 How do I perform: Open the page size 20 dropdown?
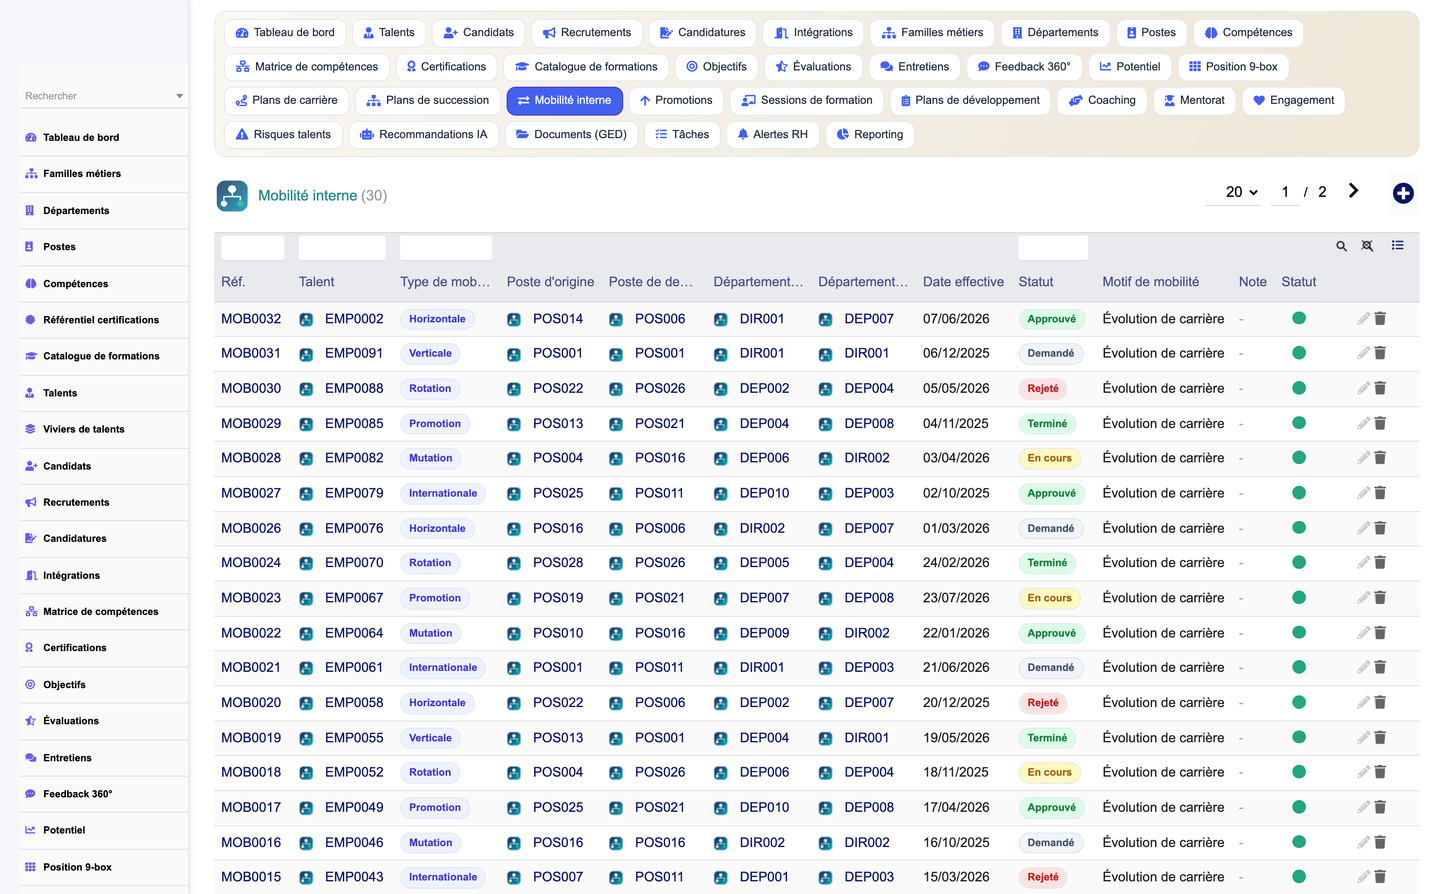point(1241,192)
